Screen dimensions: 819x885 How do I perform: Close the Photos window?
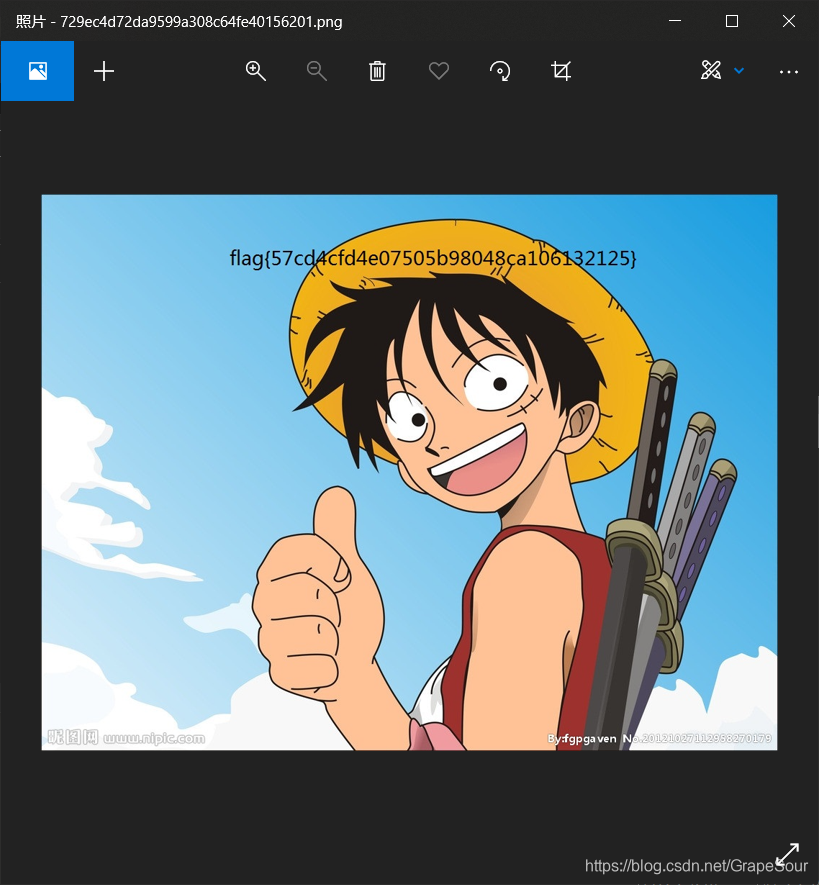point(789,21)
